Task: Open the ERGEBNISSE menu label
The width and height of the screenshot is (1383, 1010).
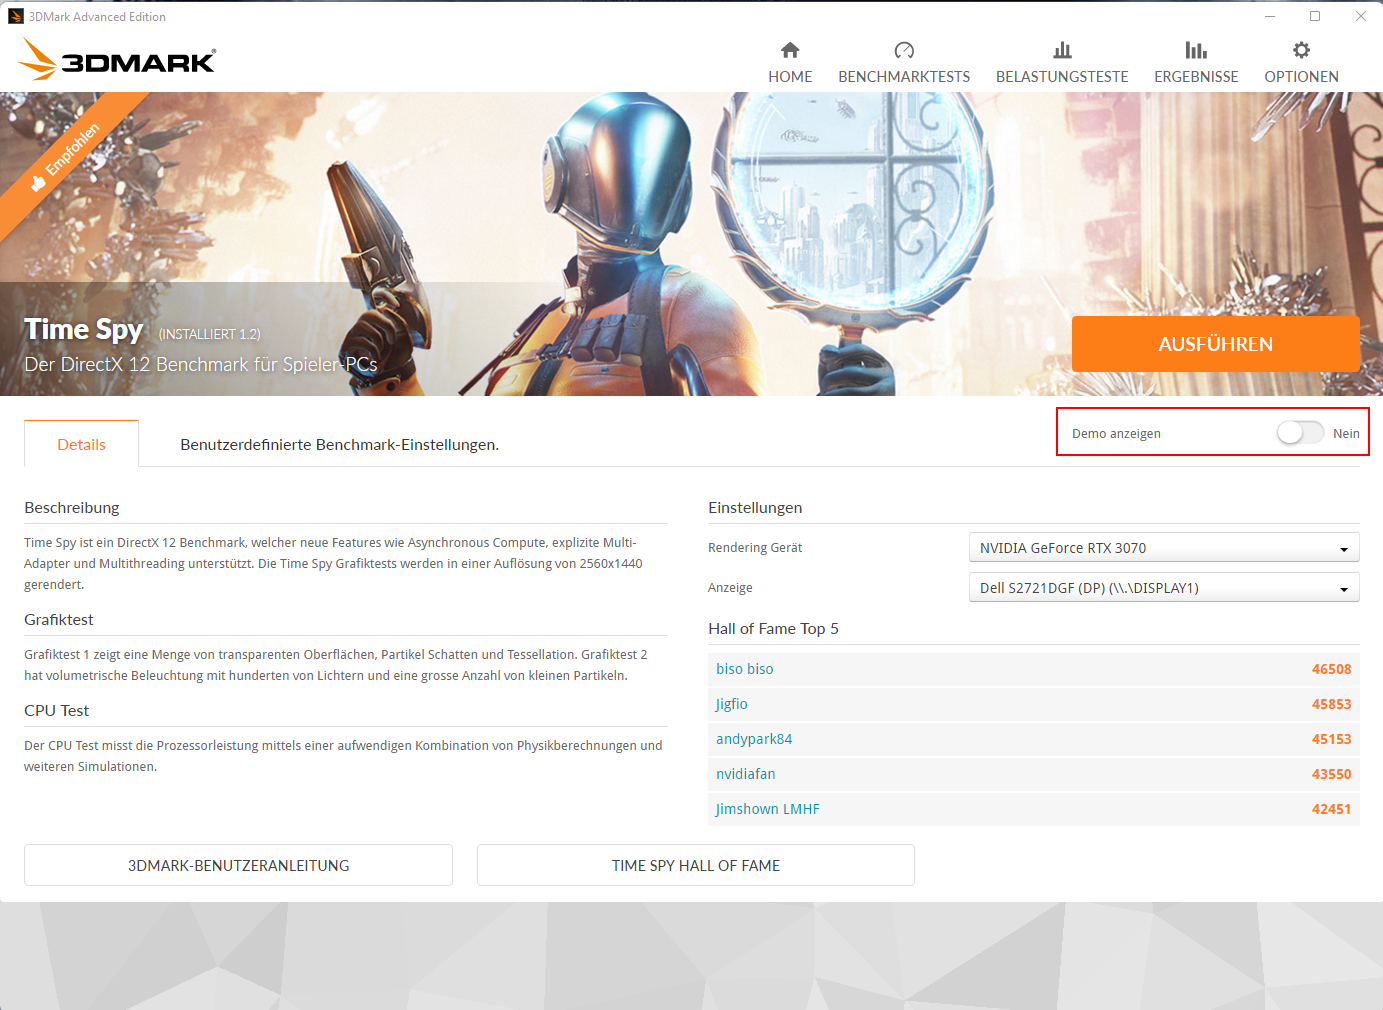Action: [x=1196, y=77]
